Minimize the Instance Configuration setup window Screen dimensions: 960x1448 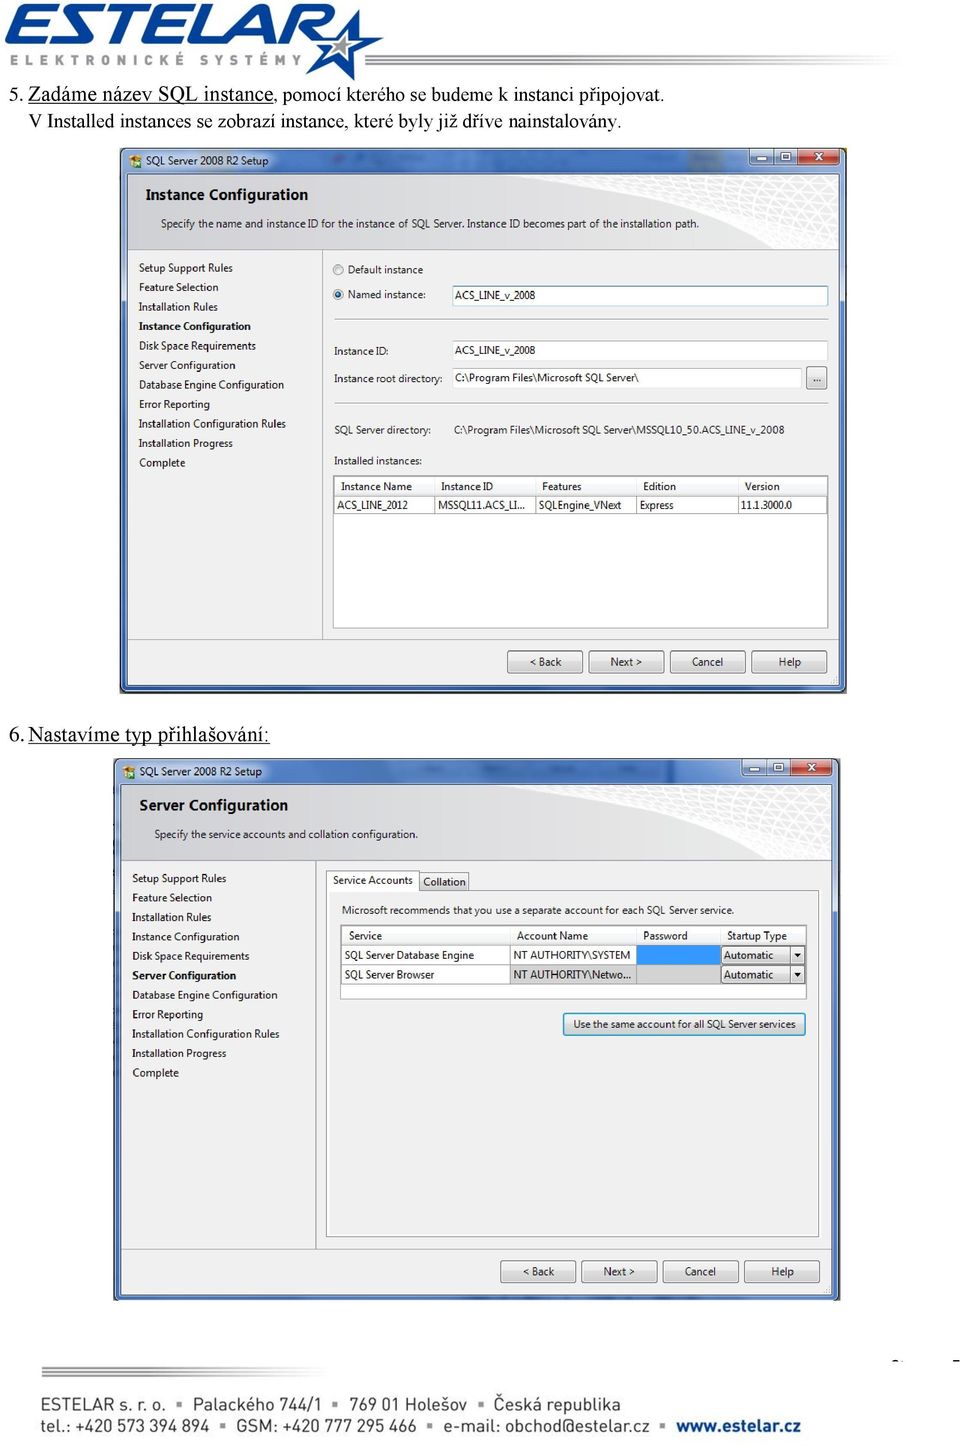(761, 157)
